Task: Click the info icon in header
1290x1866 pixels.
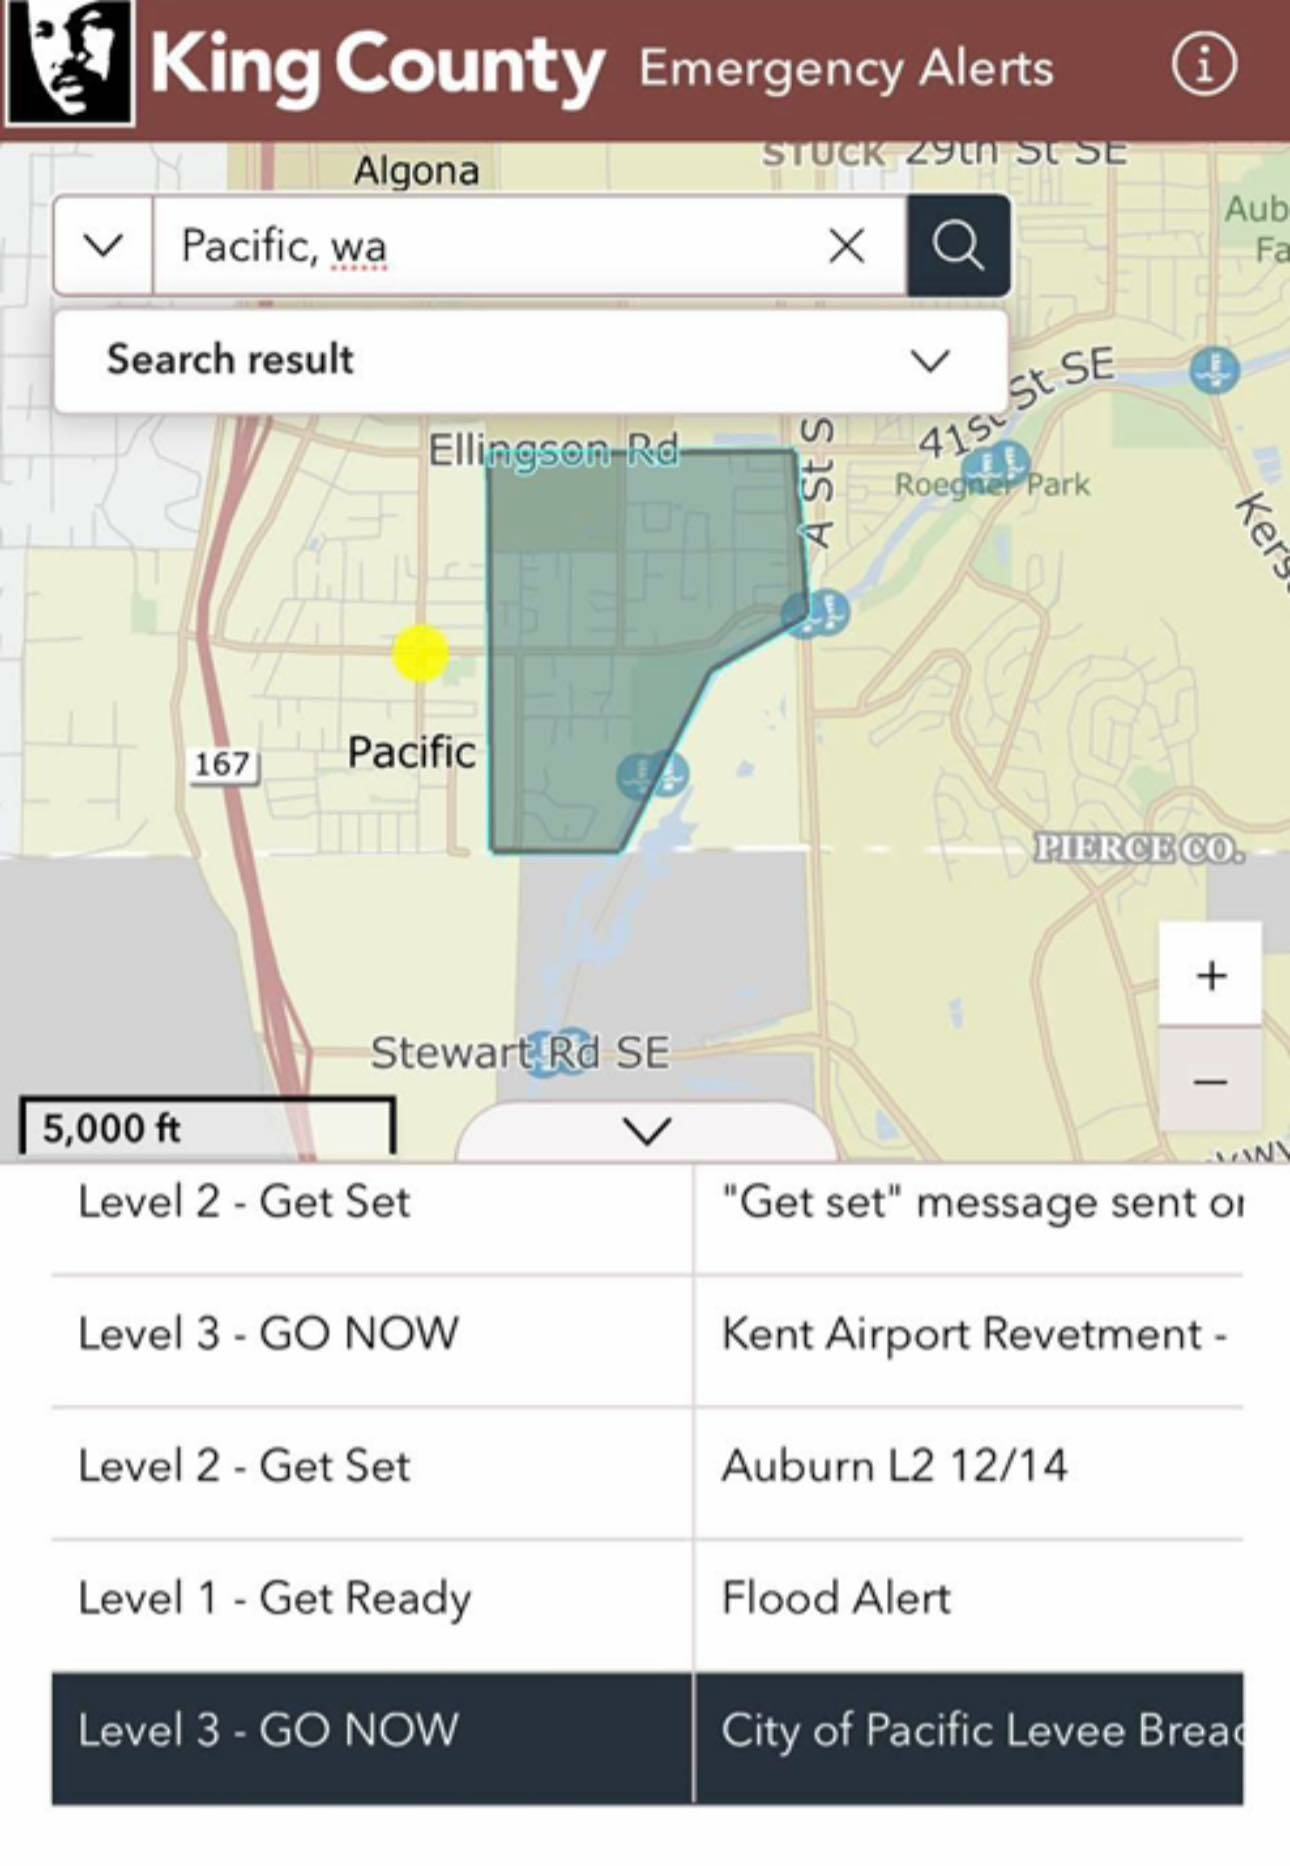Action: click(1203, 66)
